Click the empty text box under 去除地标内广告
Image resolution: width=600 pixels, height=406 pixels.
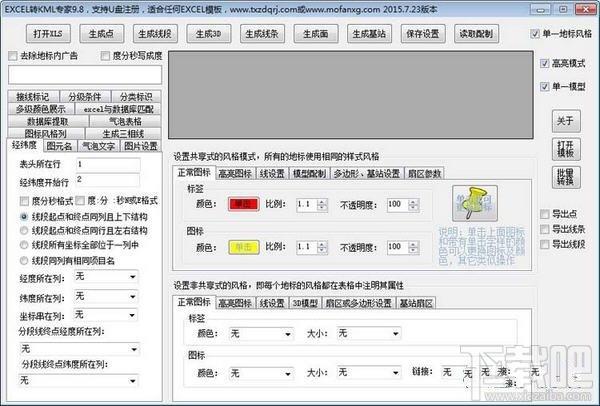(x=85, y=75)
